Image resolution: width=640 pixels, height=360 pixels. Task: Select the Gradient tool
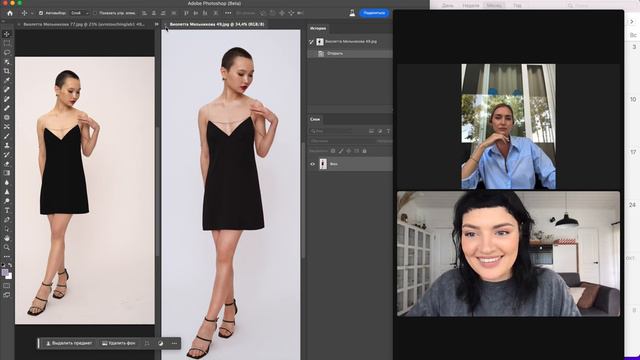click(7, 173)
